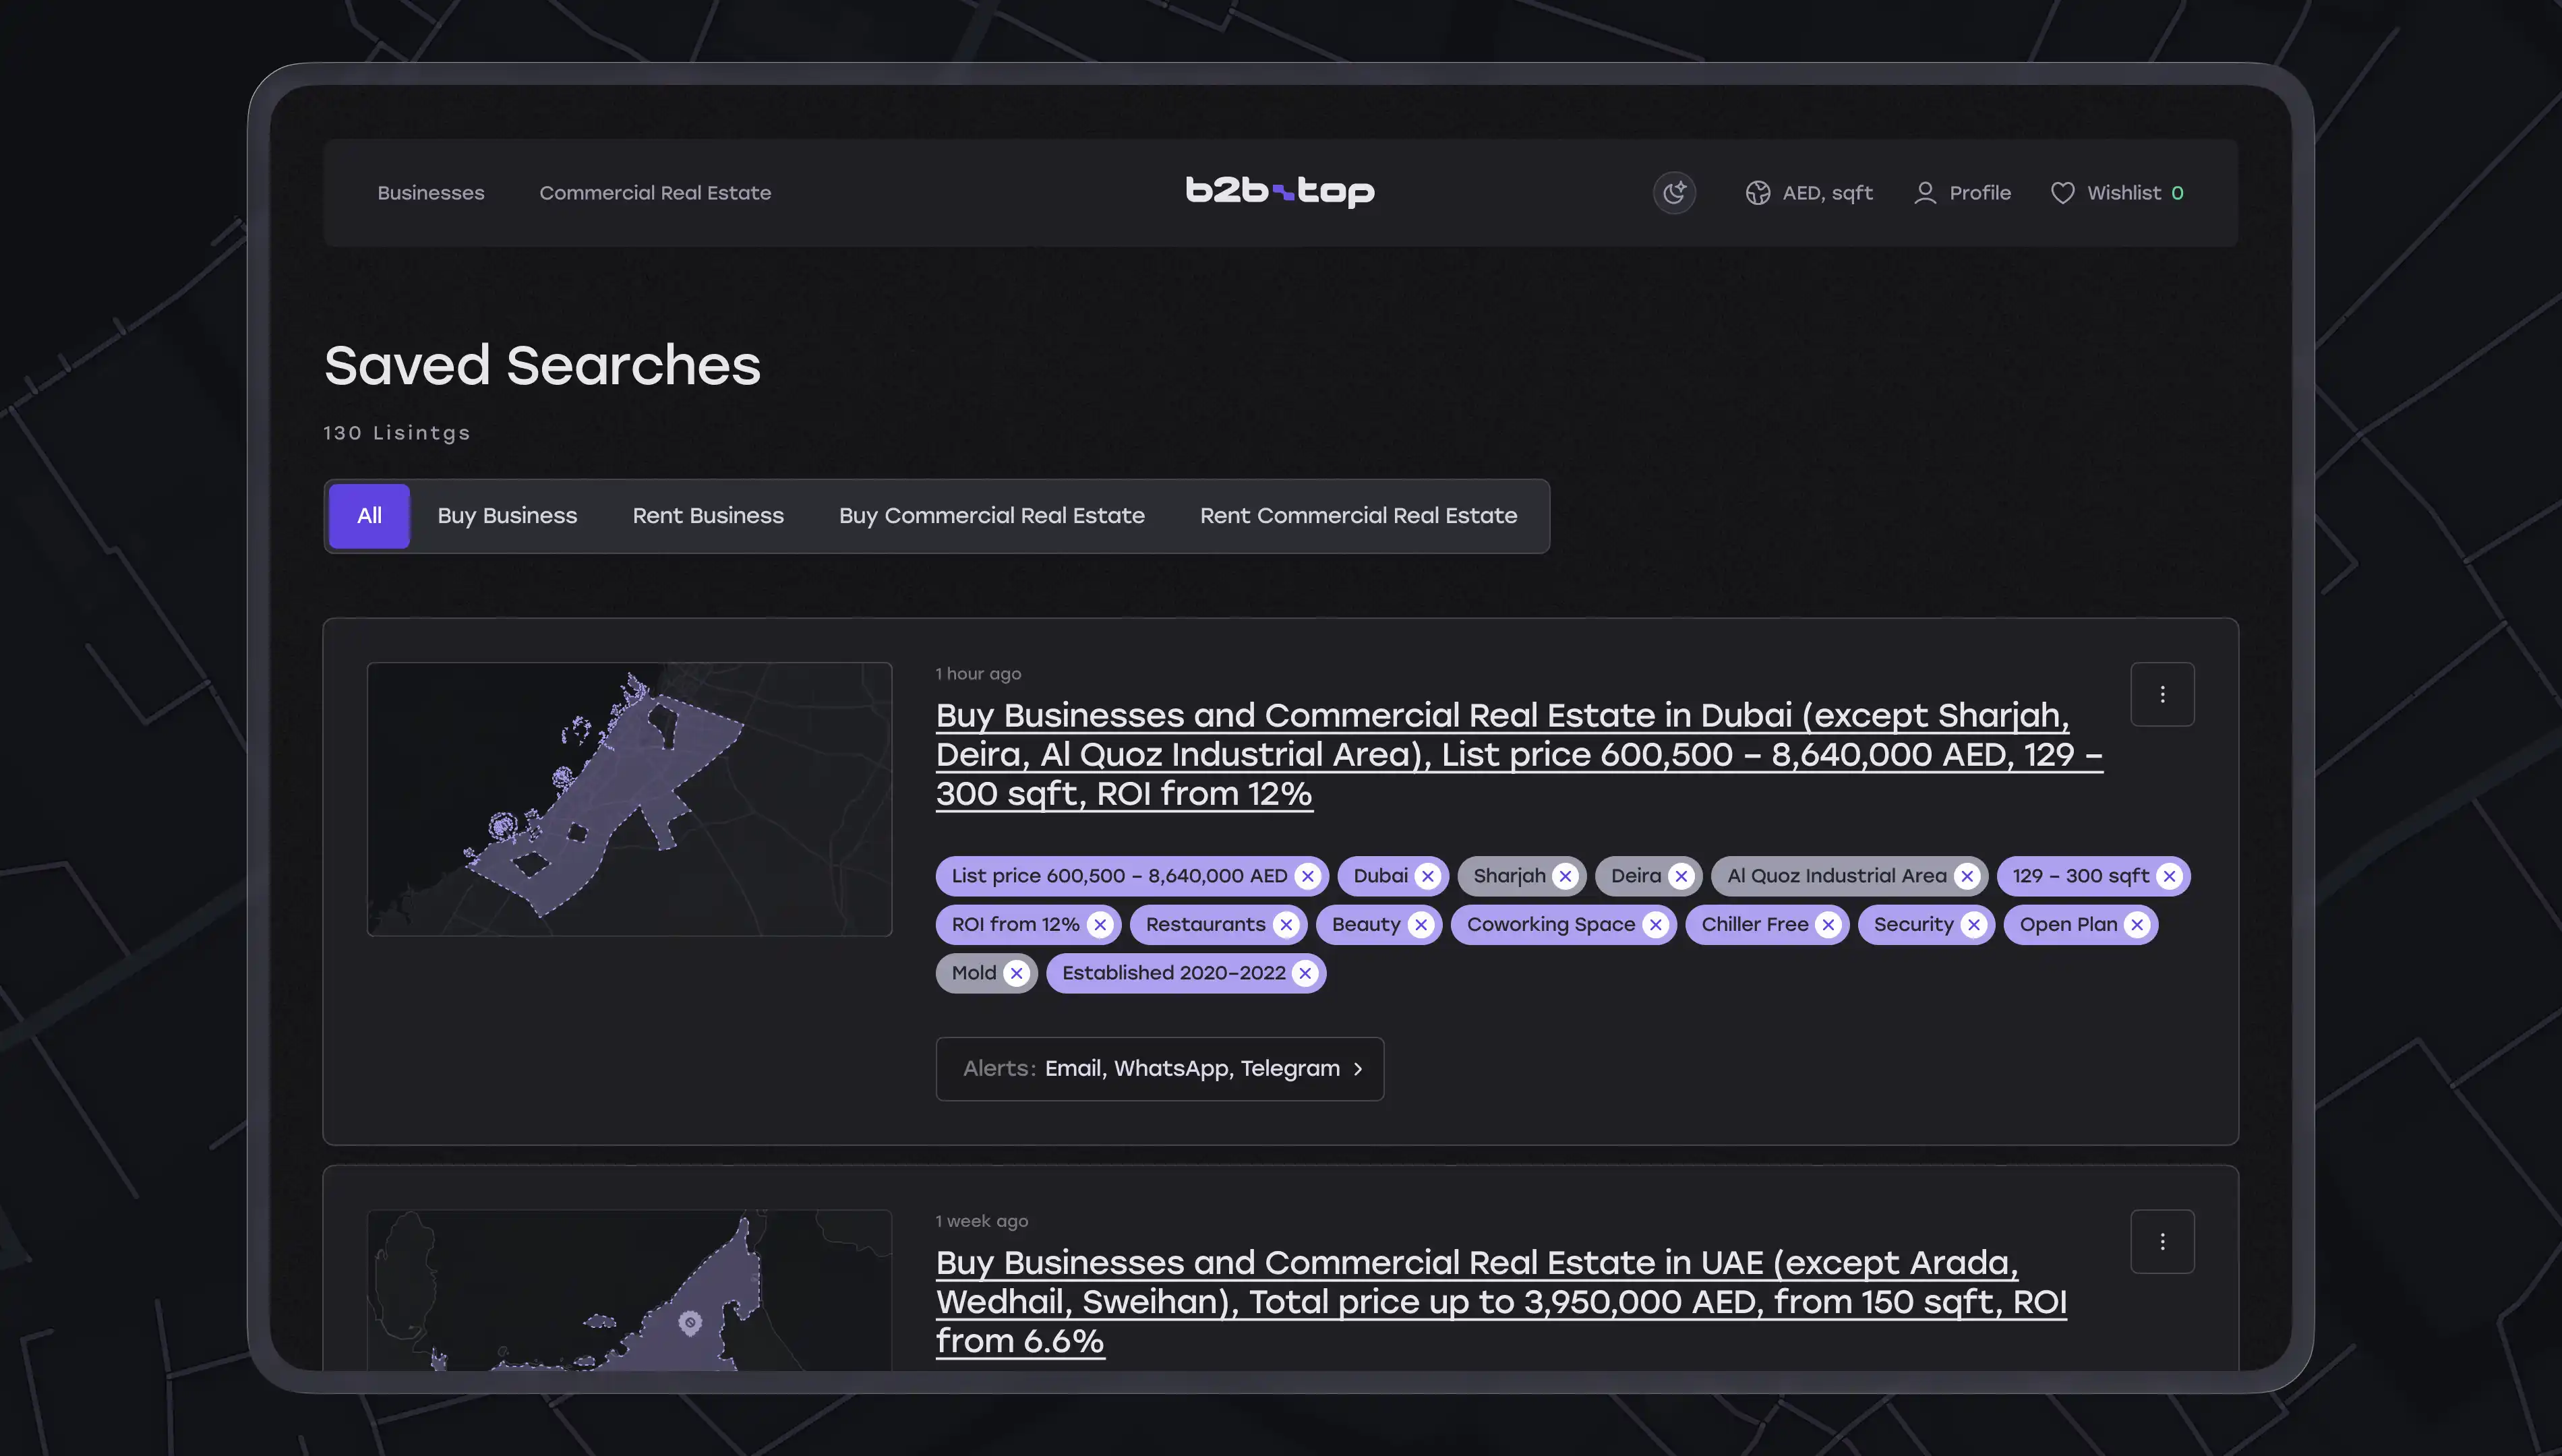
Task: Open the Profile page
Action: [x=1962, y=193]
